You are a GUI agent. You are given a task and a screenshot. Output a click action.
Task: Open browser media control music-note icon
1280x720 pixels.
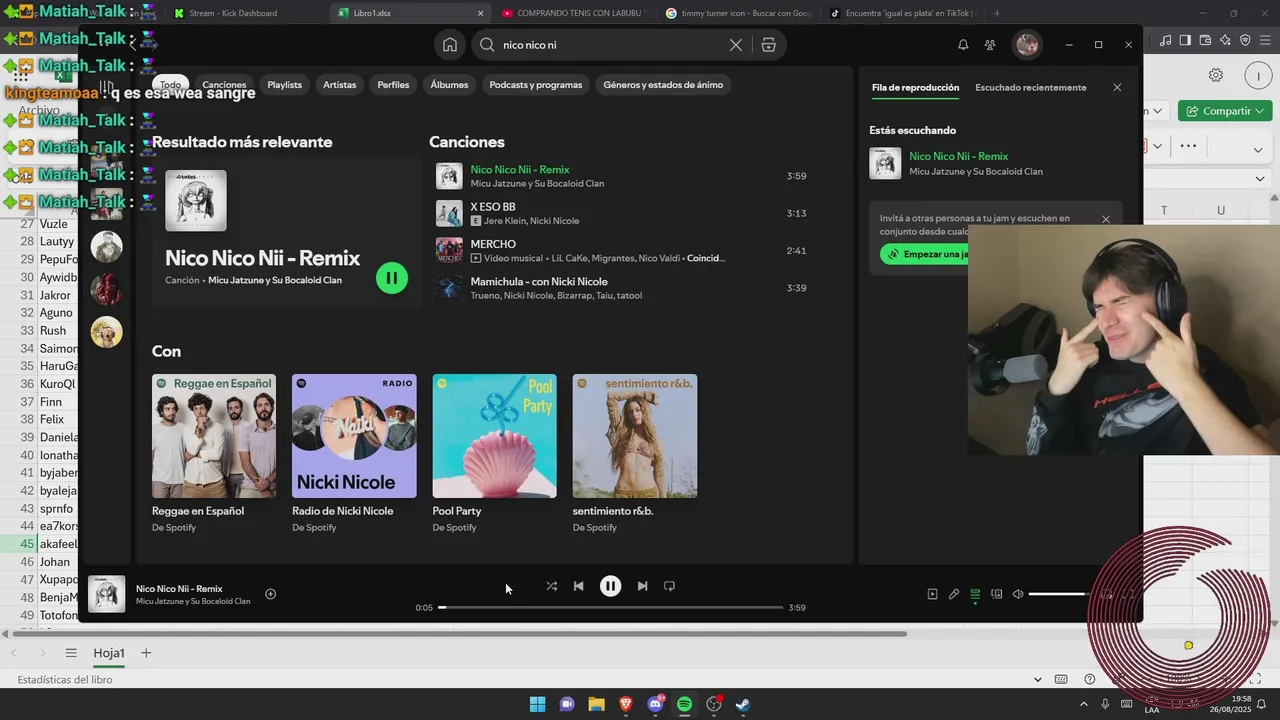1166,40
